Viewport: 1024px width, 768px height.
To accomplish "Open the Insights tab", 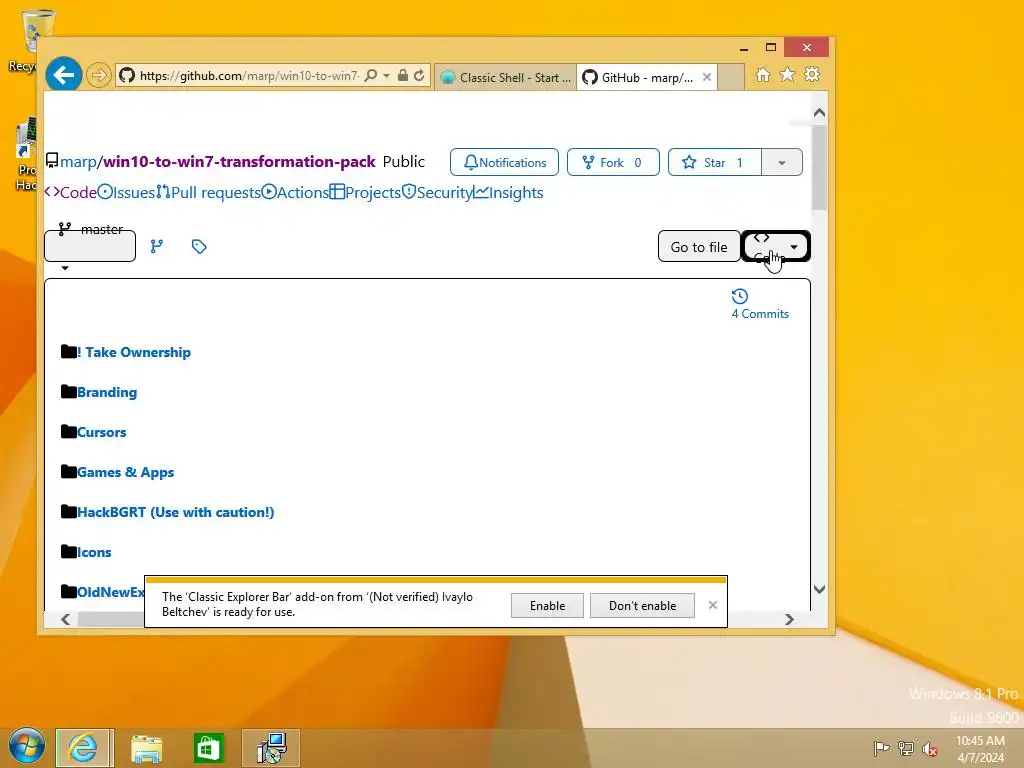I will [509, 193].
